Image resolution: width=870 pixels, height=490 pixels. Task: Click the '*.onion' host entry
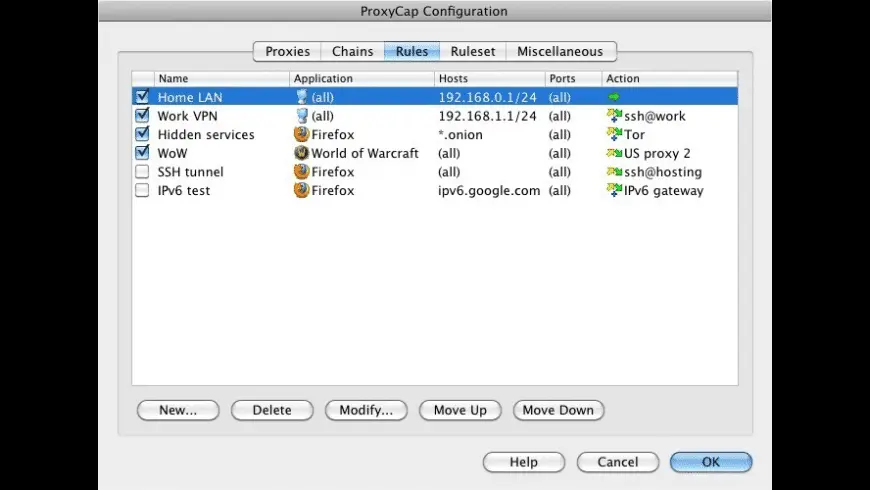461,134
